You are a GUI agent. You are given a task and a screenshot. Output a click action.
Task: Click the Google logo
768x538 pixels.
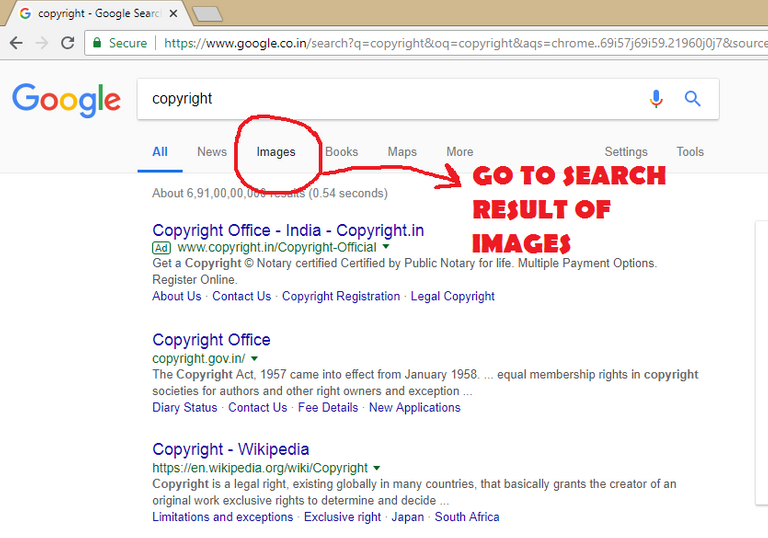click(x=66, y=100)
